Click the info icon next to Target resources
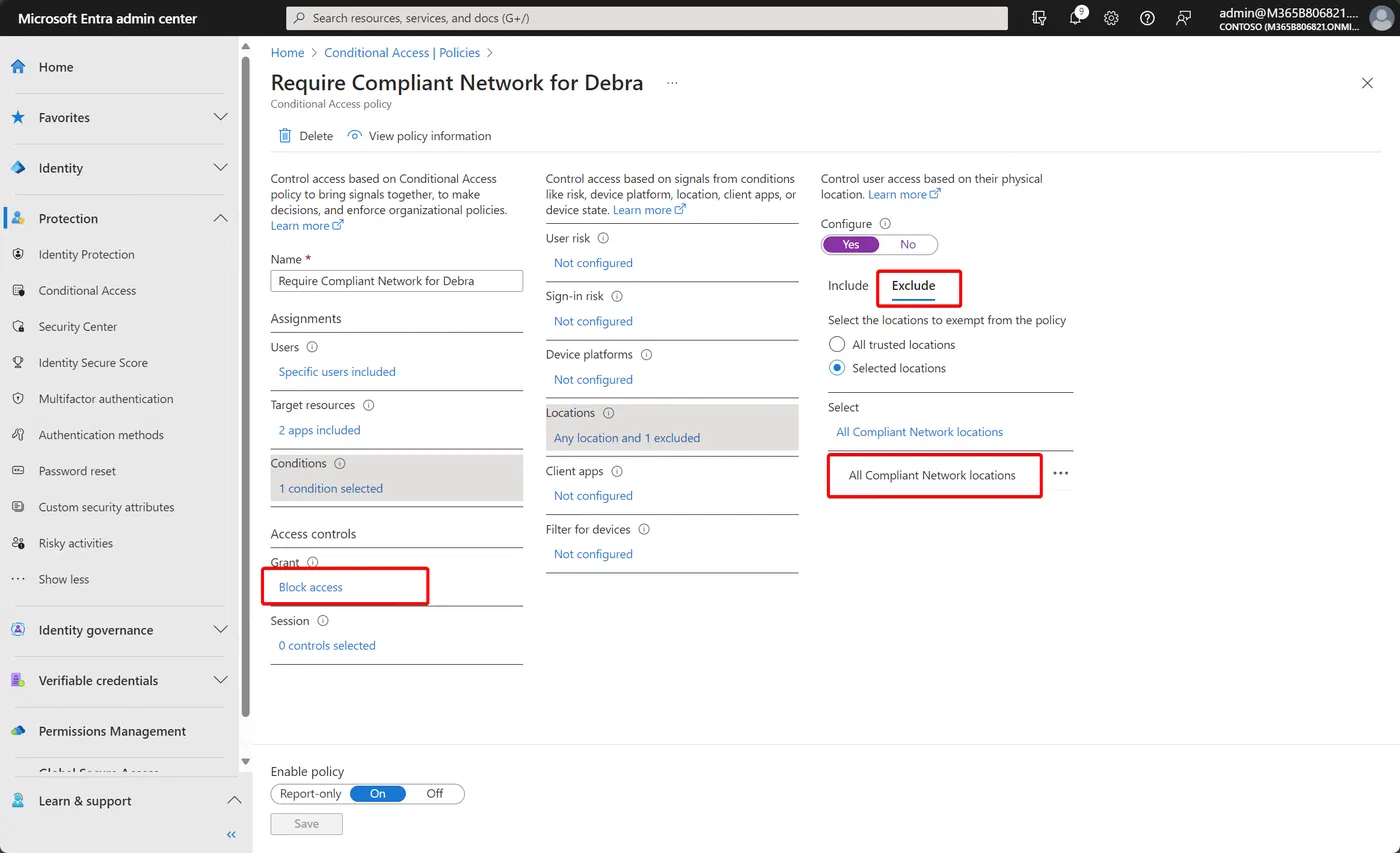 click(368, 405)
